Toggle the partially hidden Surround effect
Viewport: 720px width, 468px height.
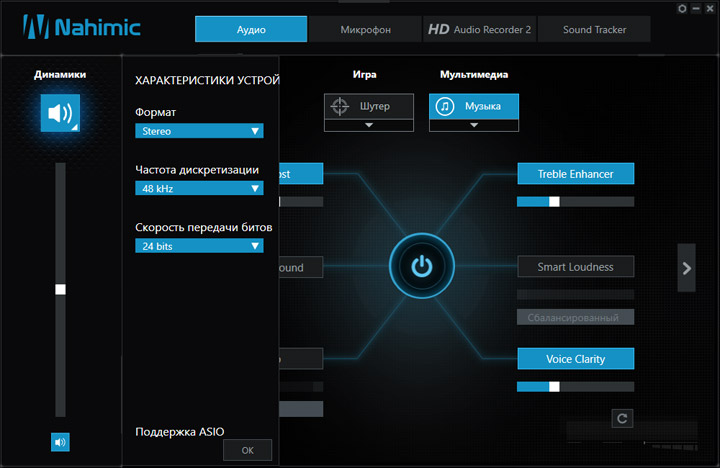[301, 267]
